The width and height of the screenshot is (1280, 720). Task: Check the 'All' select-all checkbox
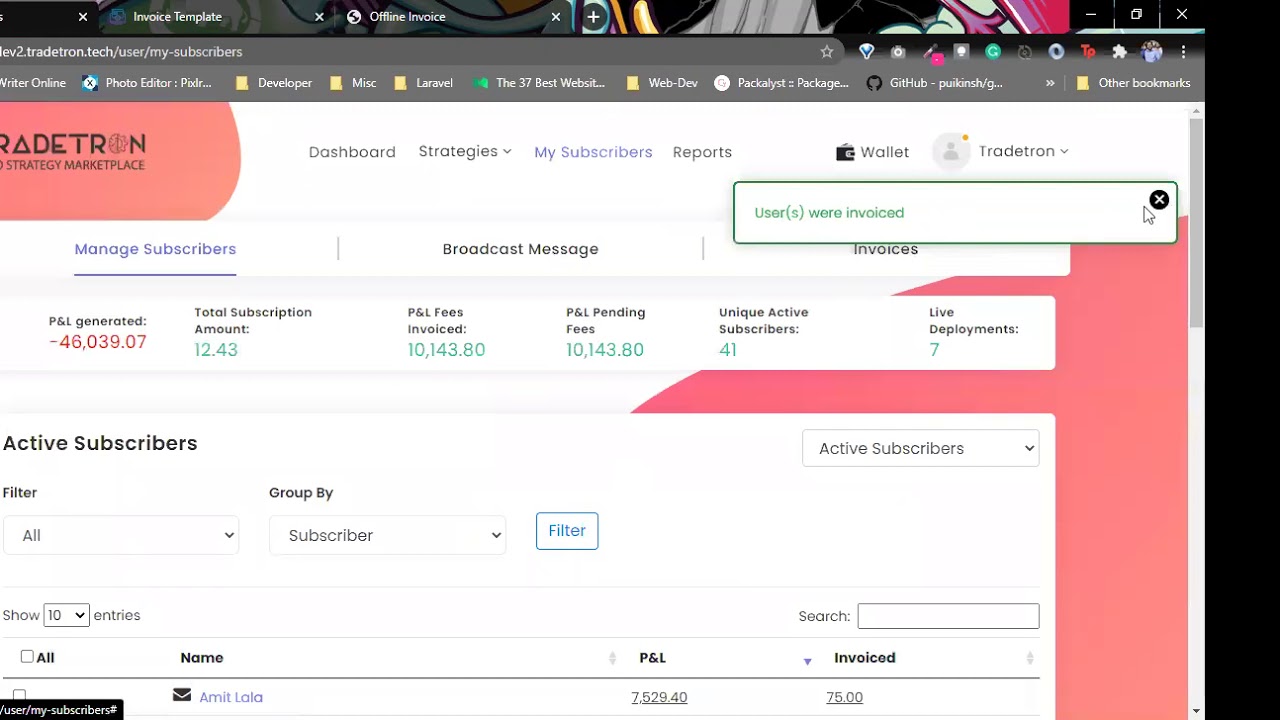pyautogui.click(x=27, y=657)
